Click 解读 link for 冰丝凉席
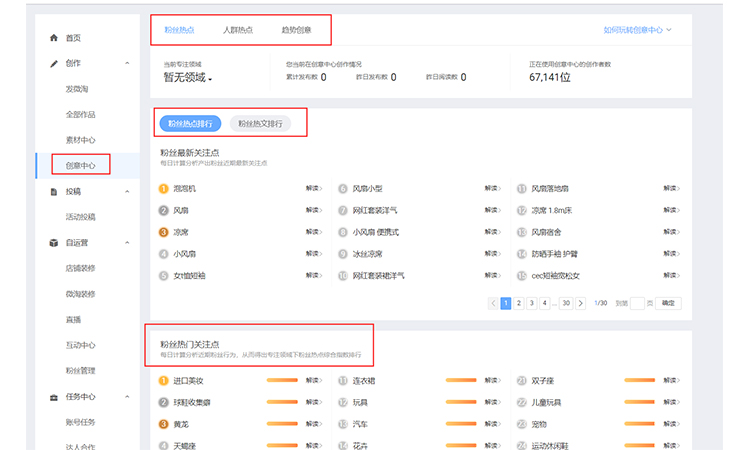The image size is (750, 450). click(x=493, y=253)
